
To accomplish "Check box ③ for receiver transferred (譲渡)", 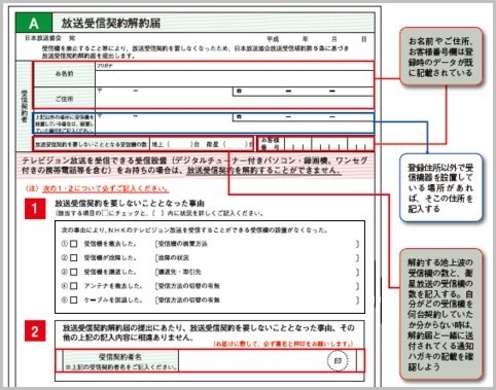I will tap(74, 272).
